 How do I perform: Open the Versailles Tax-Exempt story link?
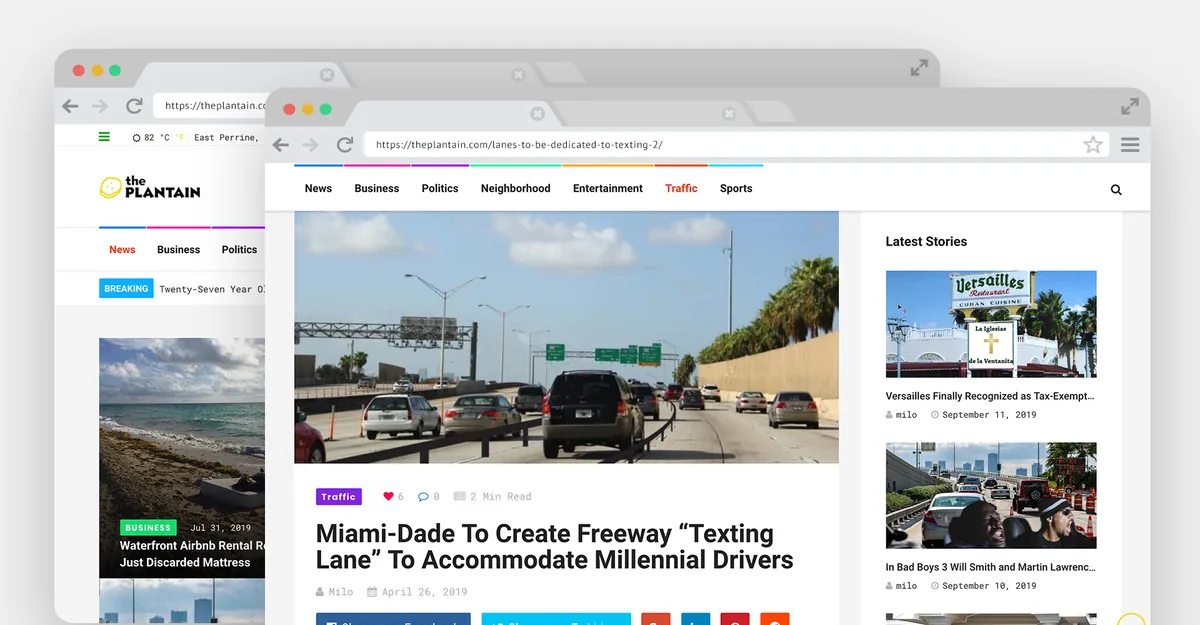[990, 396]
